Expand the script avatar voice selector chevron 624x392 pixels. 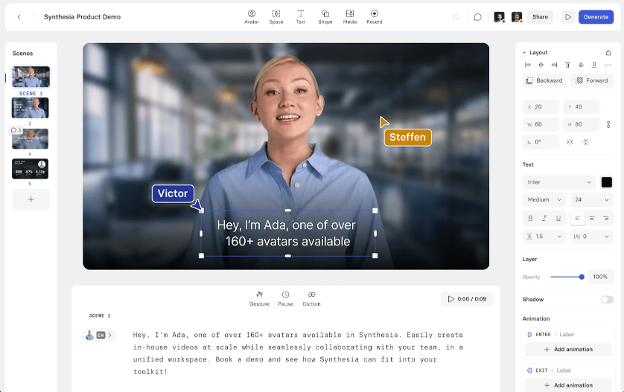[110, 335]
